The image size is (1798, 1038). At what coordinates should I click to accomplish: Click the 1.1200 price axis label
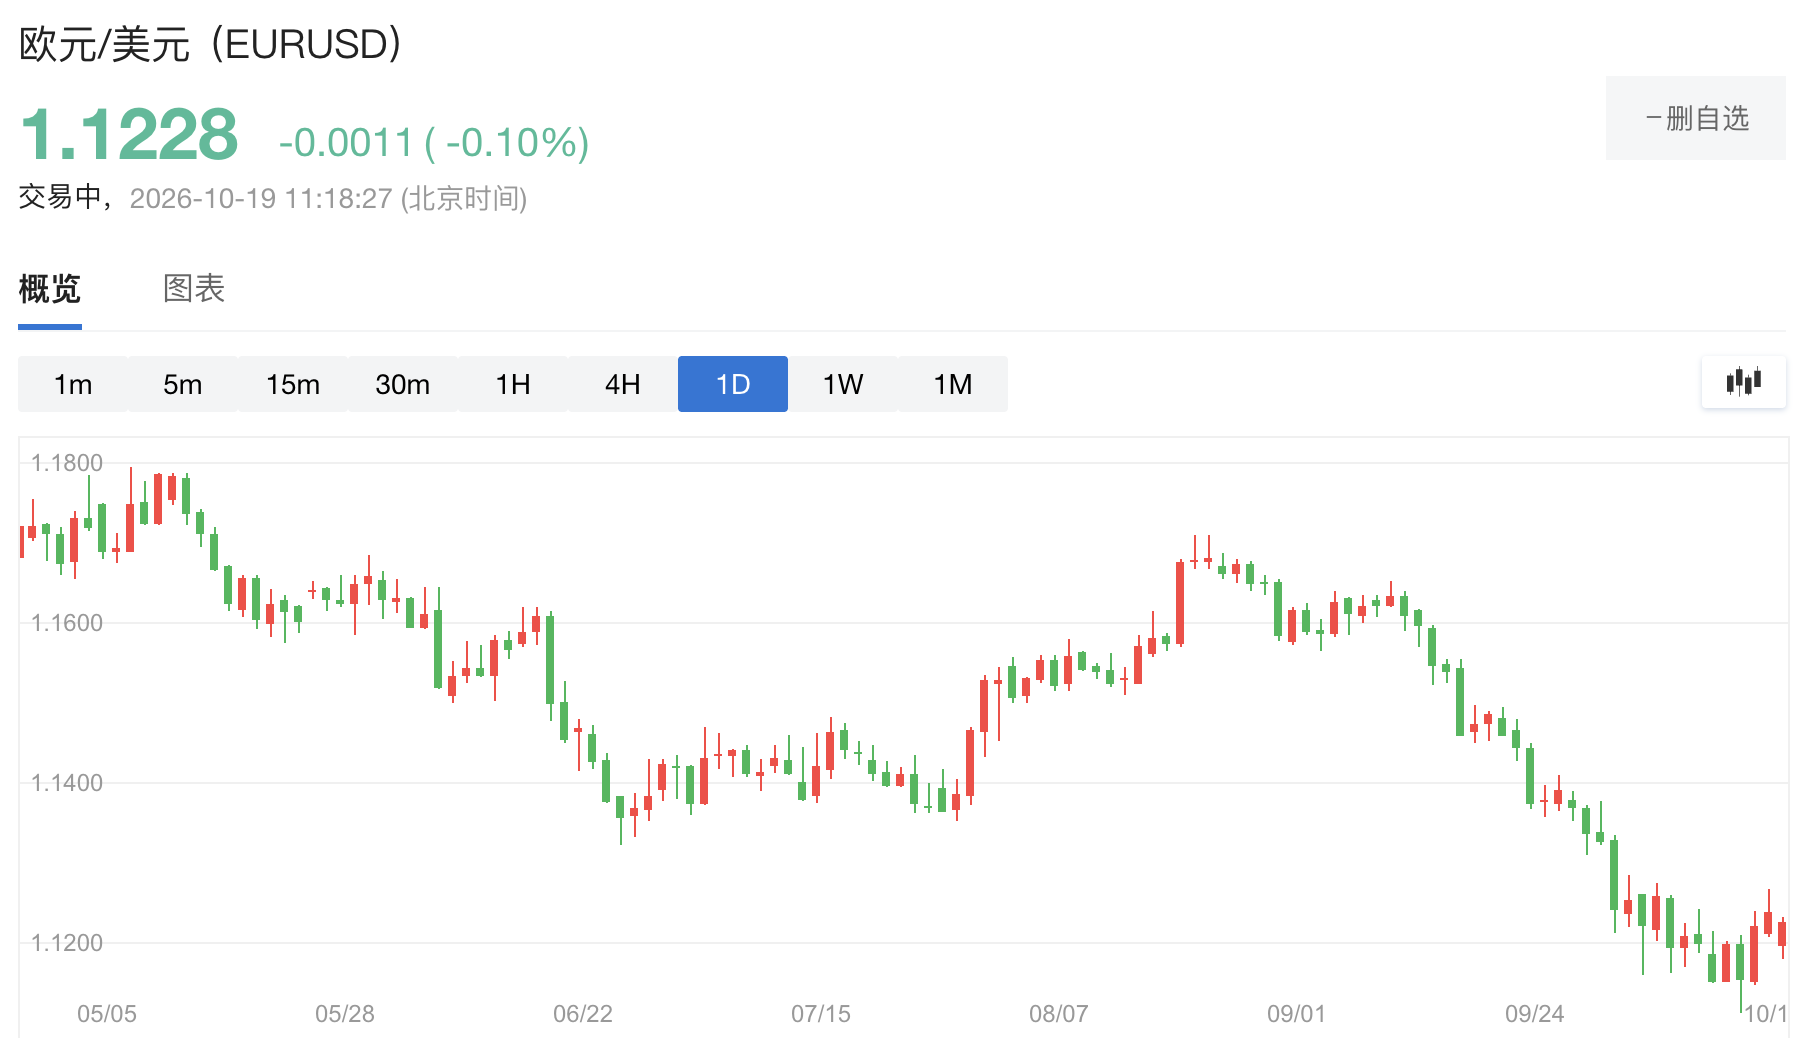tap(67, 943)
